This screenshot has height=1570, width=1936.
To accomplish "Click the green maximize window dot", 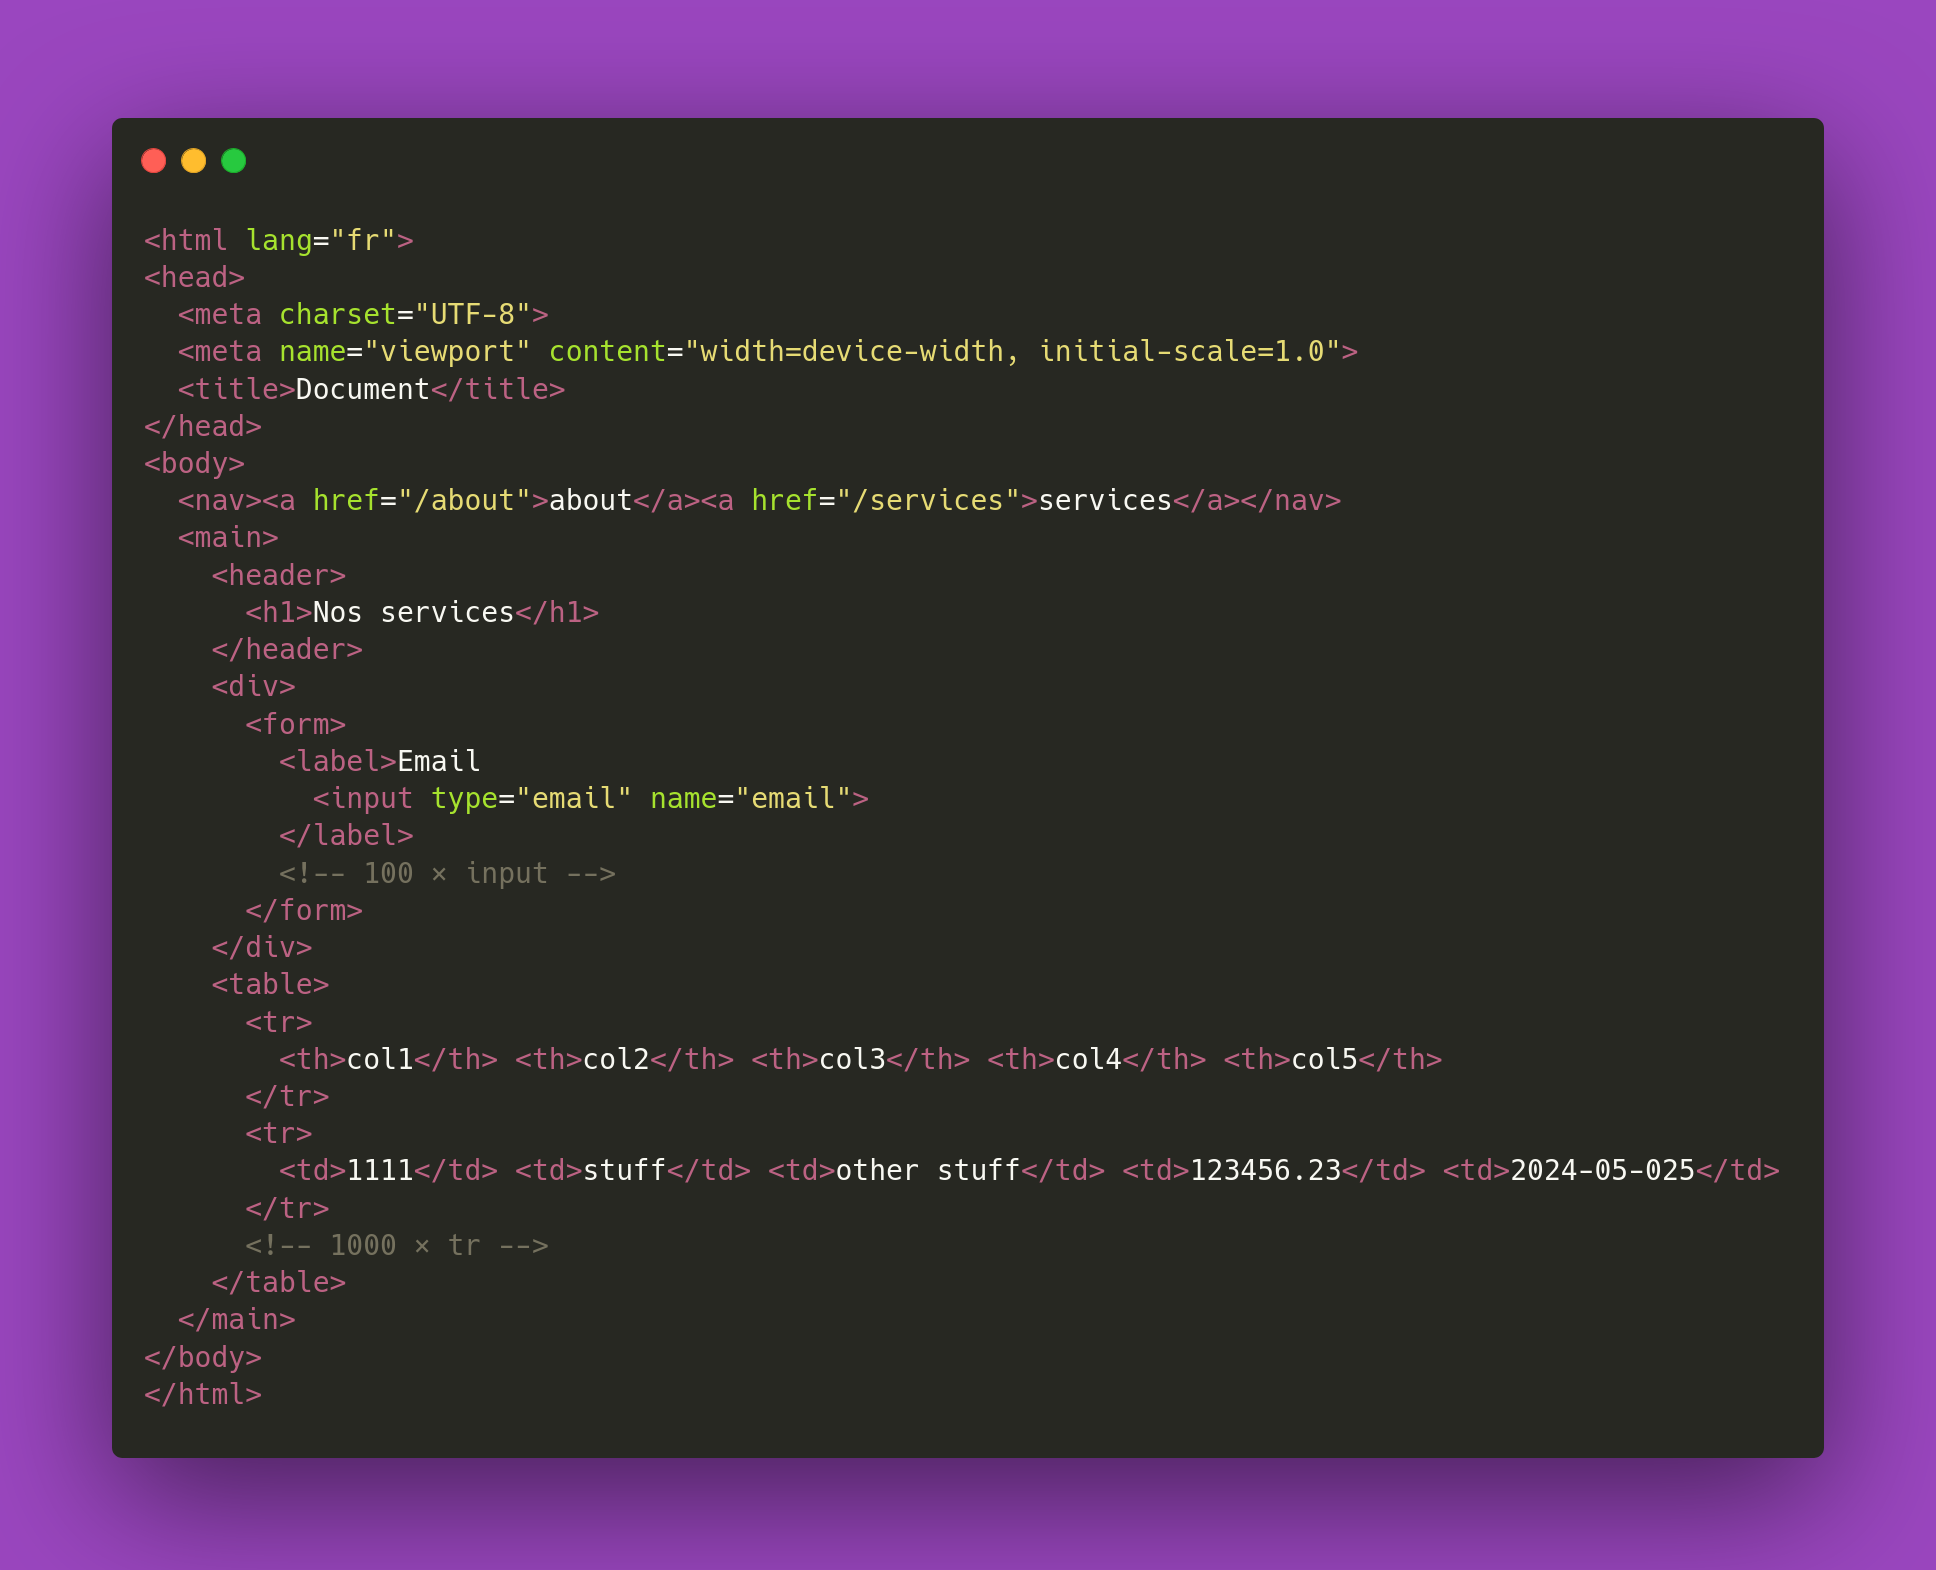I will [233, 161].
